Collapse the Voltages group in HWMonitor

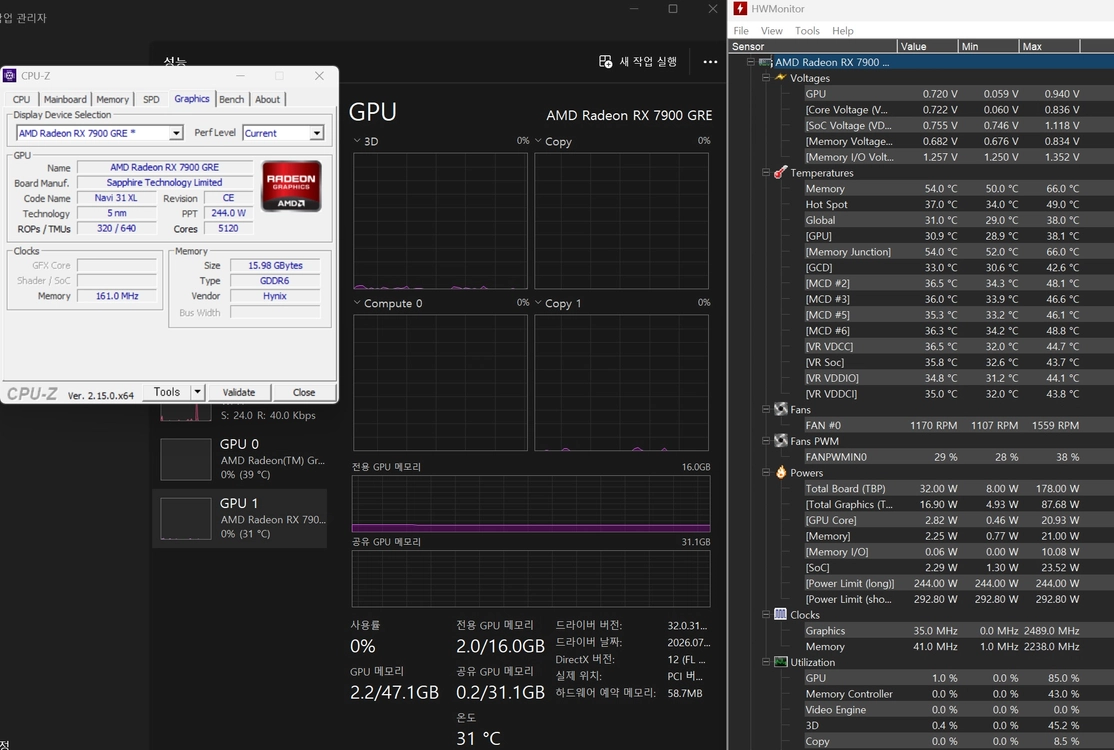pyautogui.click(x=766, y=77)
